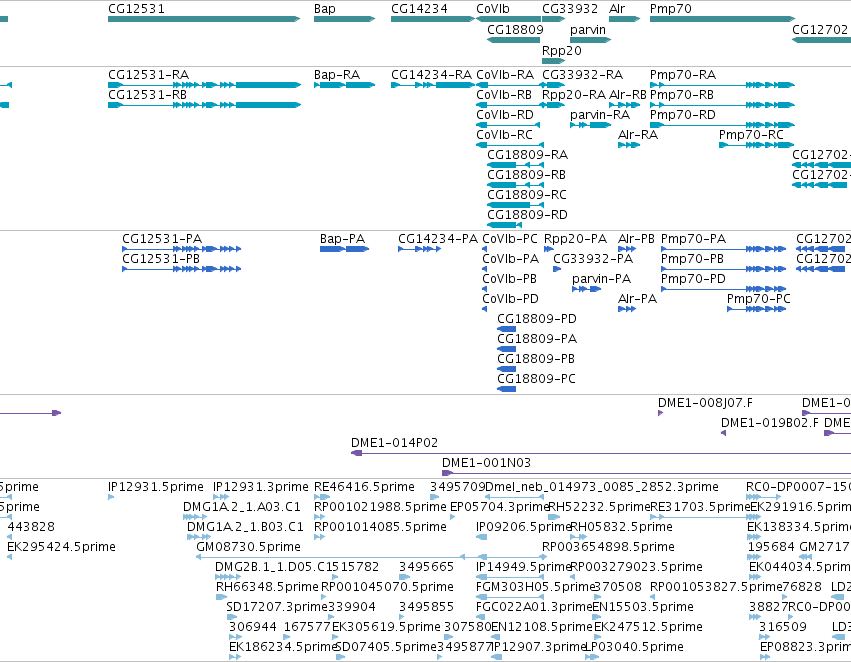The height and width of the screenshot is (662, 851).
Task: Click transcript CG18809-RD
Action: [x=505, y=225]
